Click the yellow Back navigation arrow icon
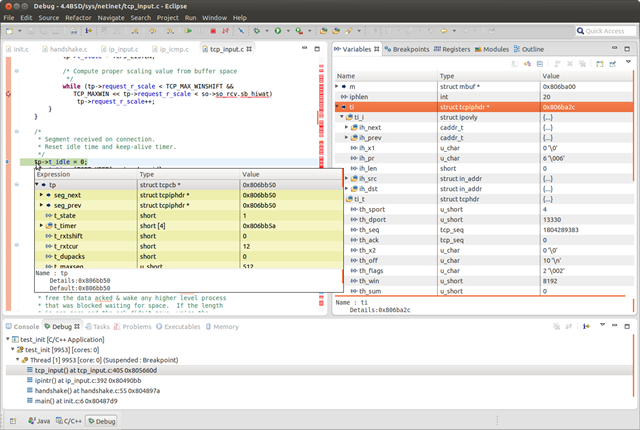Screen dimensions: 640x430 444,31
